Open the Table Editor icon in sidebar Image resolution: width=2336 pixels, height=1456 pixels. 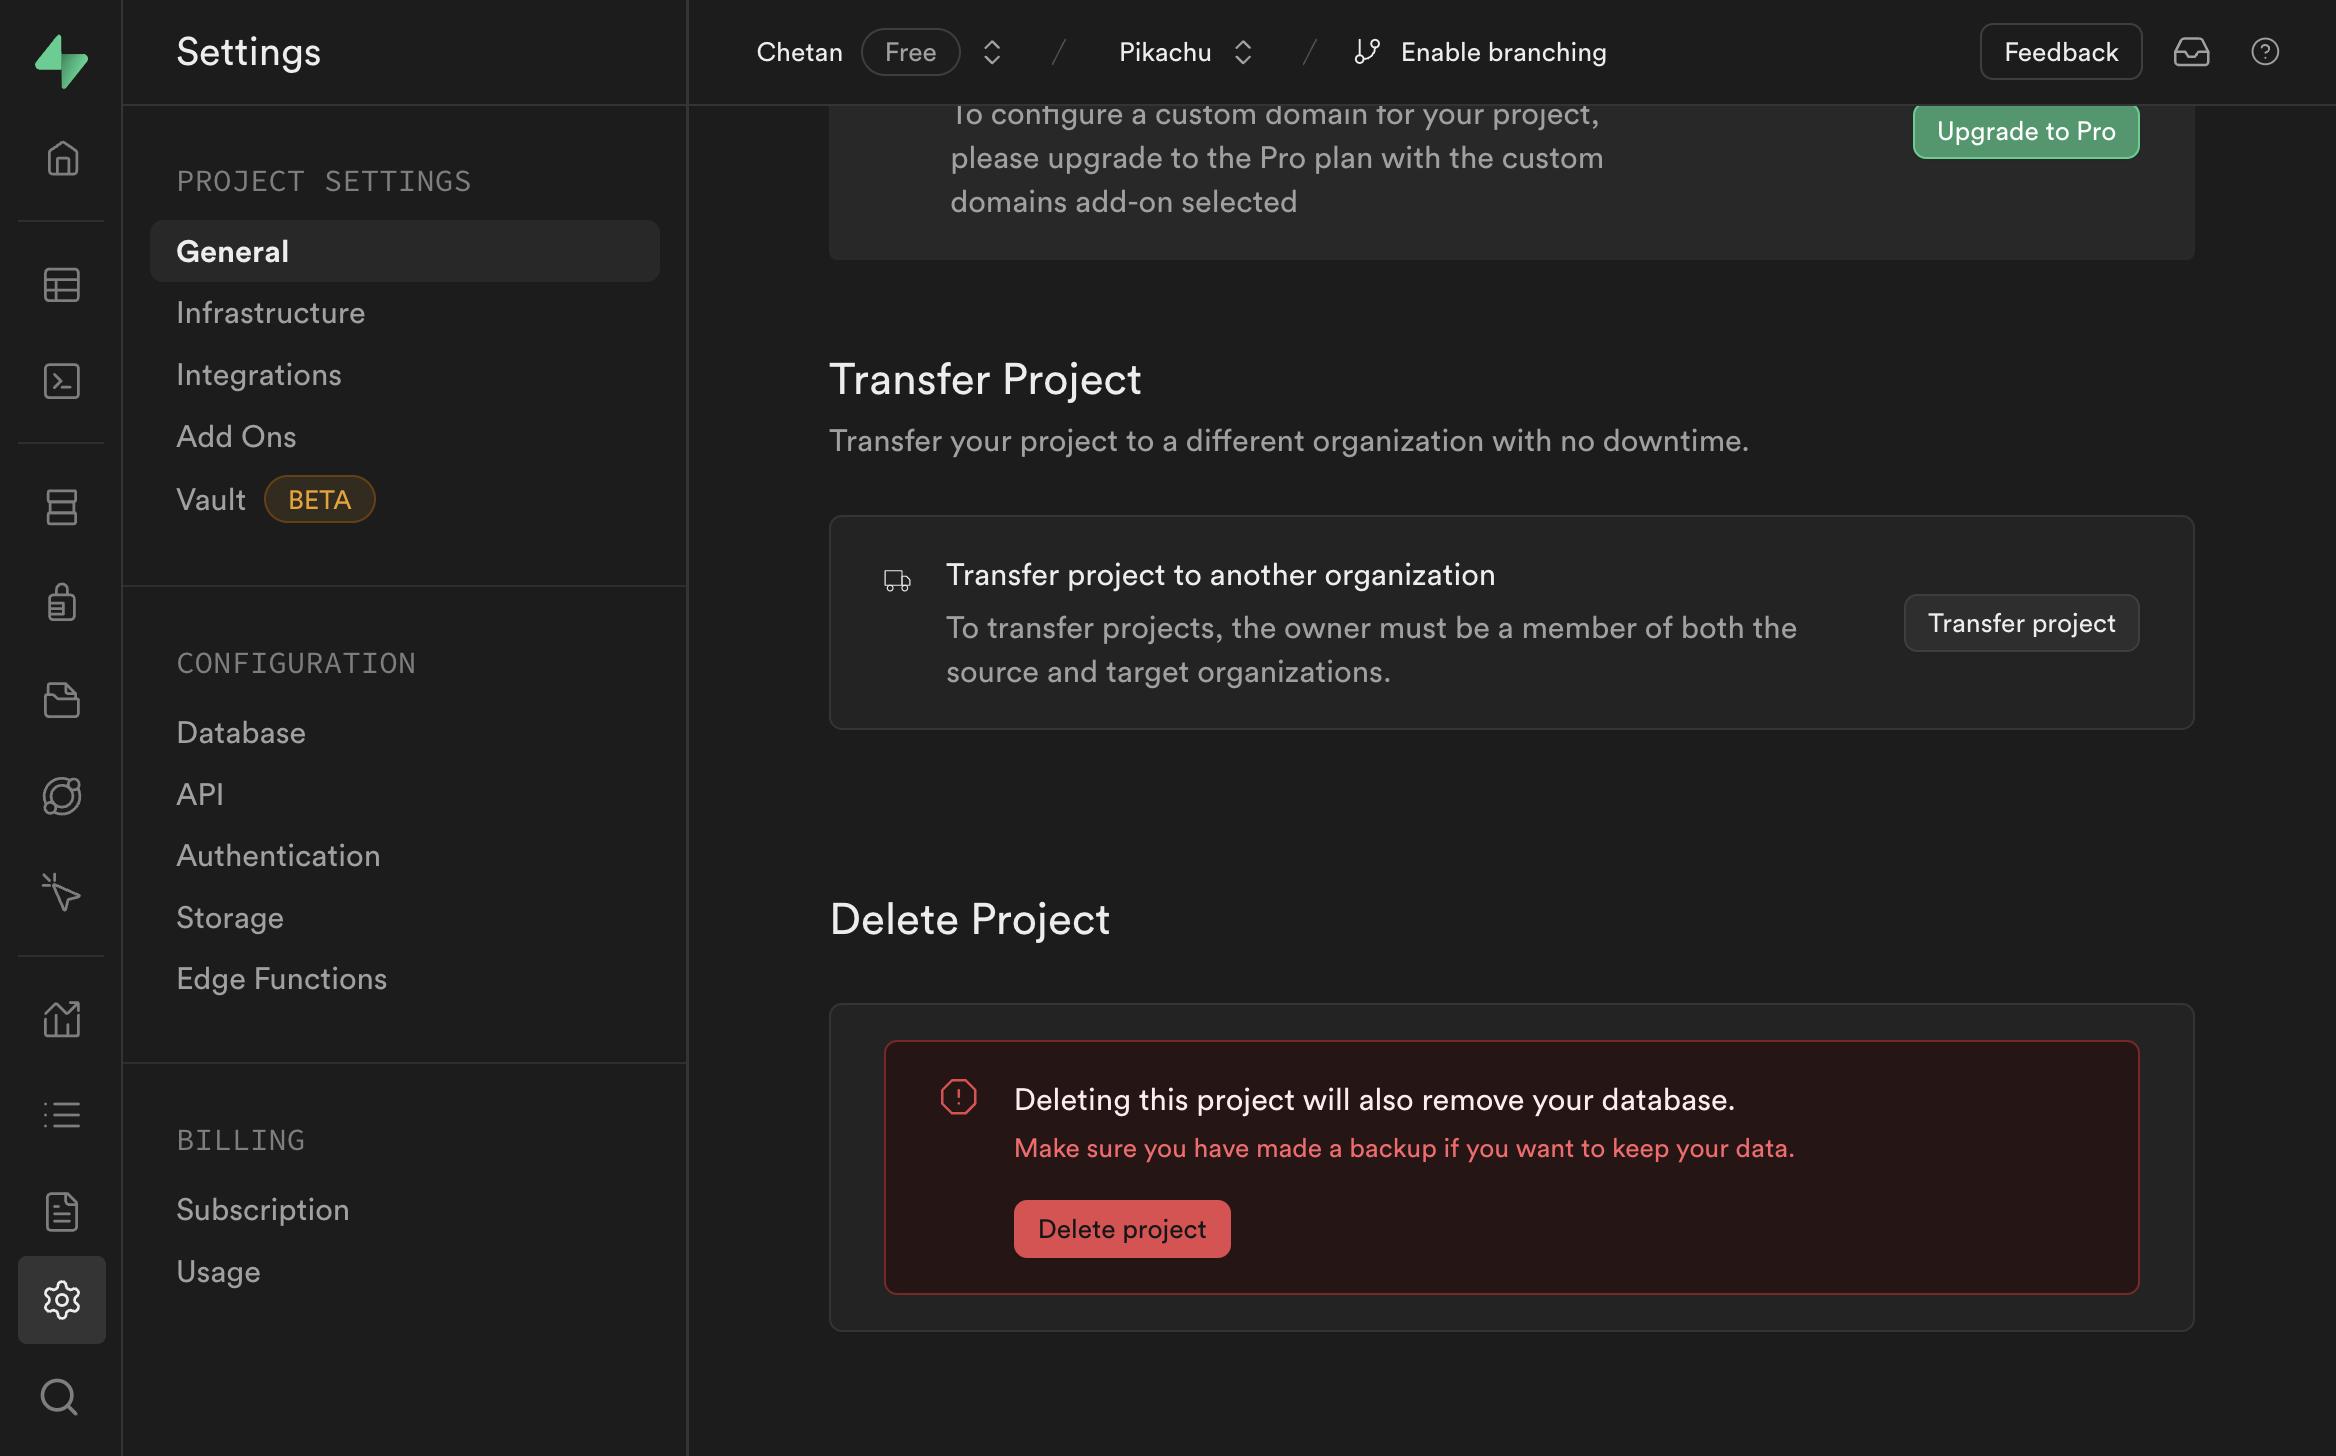click(62, 285)
